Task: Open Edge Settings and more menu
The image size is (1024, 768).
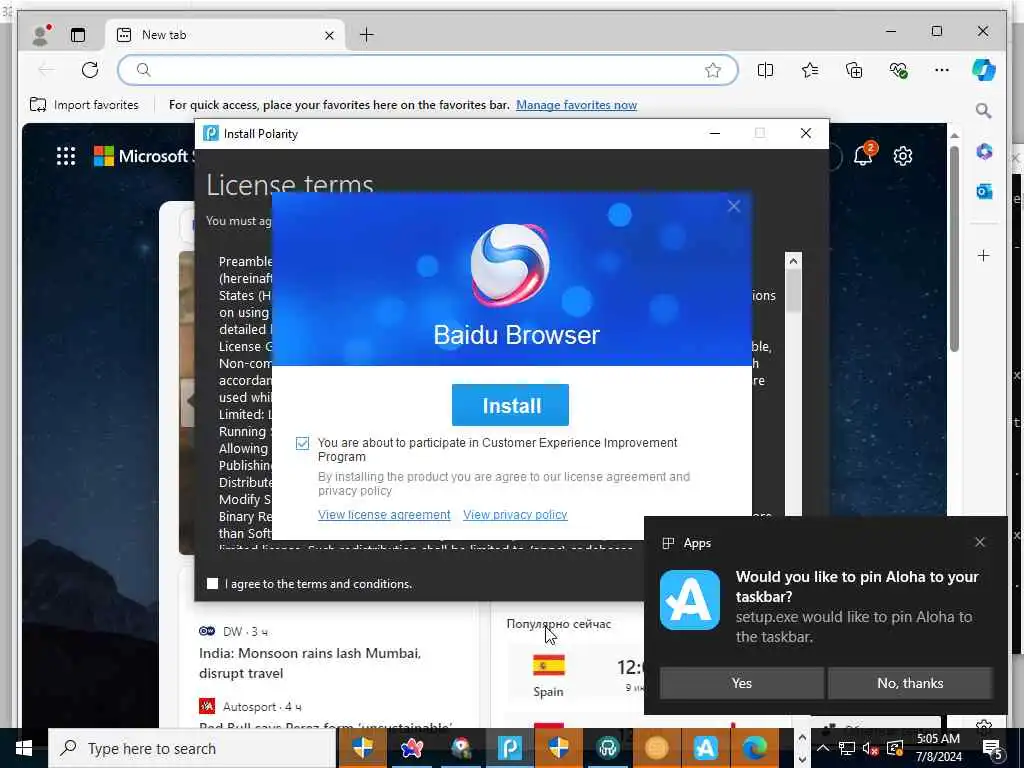Action: [942, 70]
